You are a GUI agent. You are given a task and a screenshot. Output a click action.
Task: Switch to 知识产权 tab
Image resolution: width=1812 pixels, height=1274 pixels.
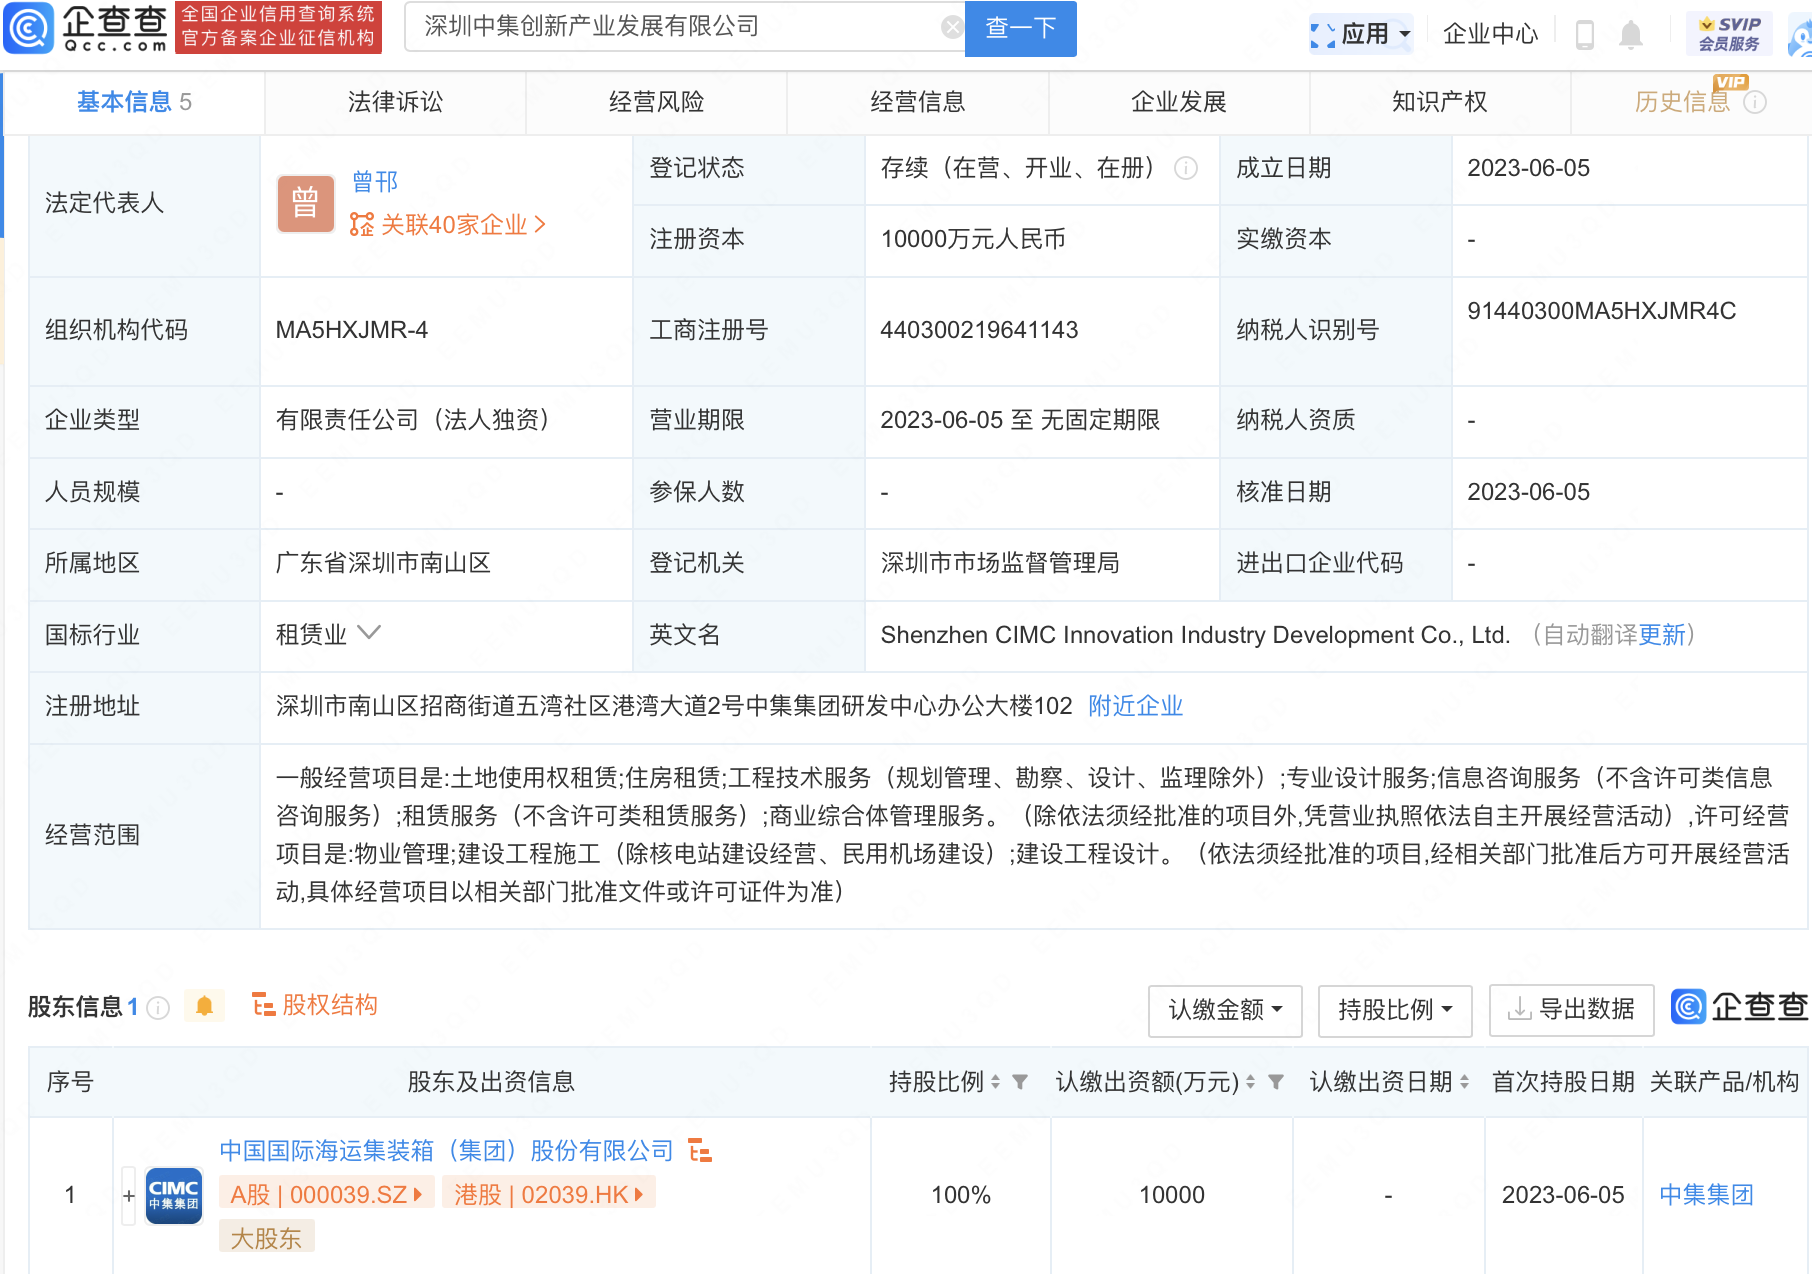(1439, 102)
